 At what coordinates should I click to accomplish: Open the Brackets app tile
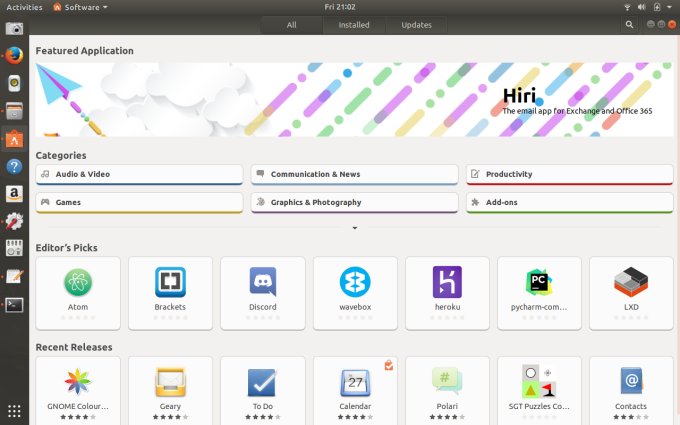170,293
